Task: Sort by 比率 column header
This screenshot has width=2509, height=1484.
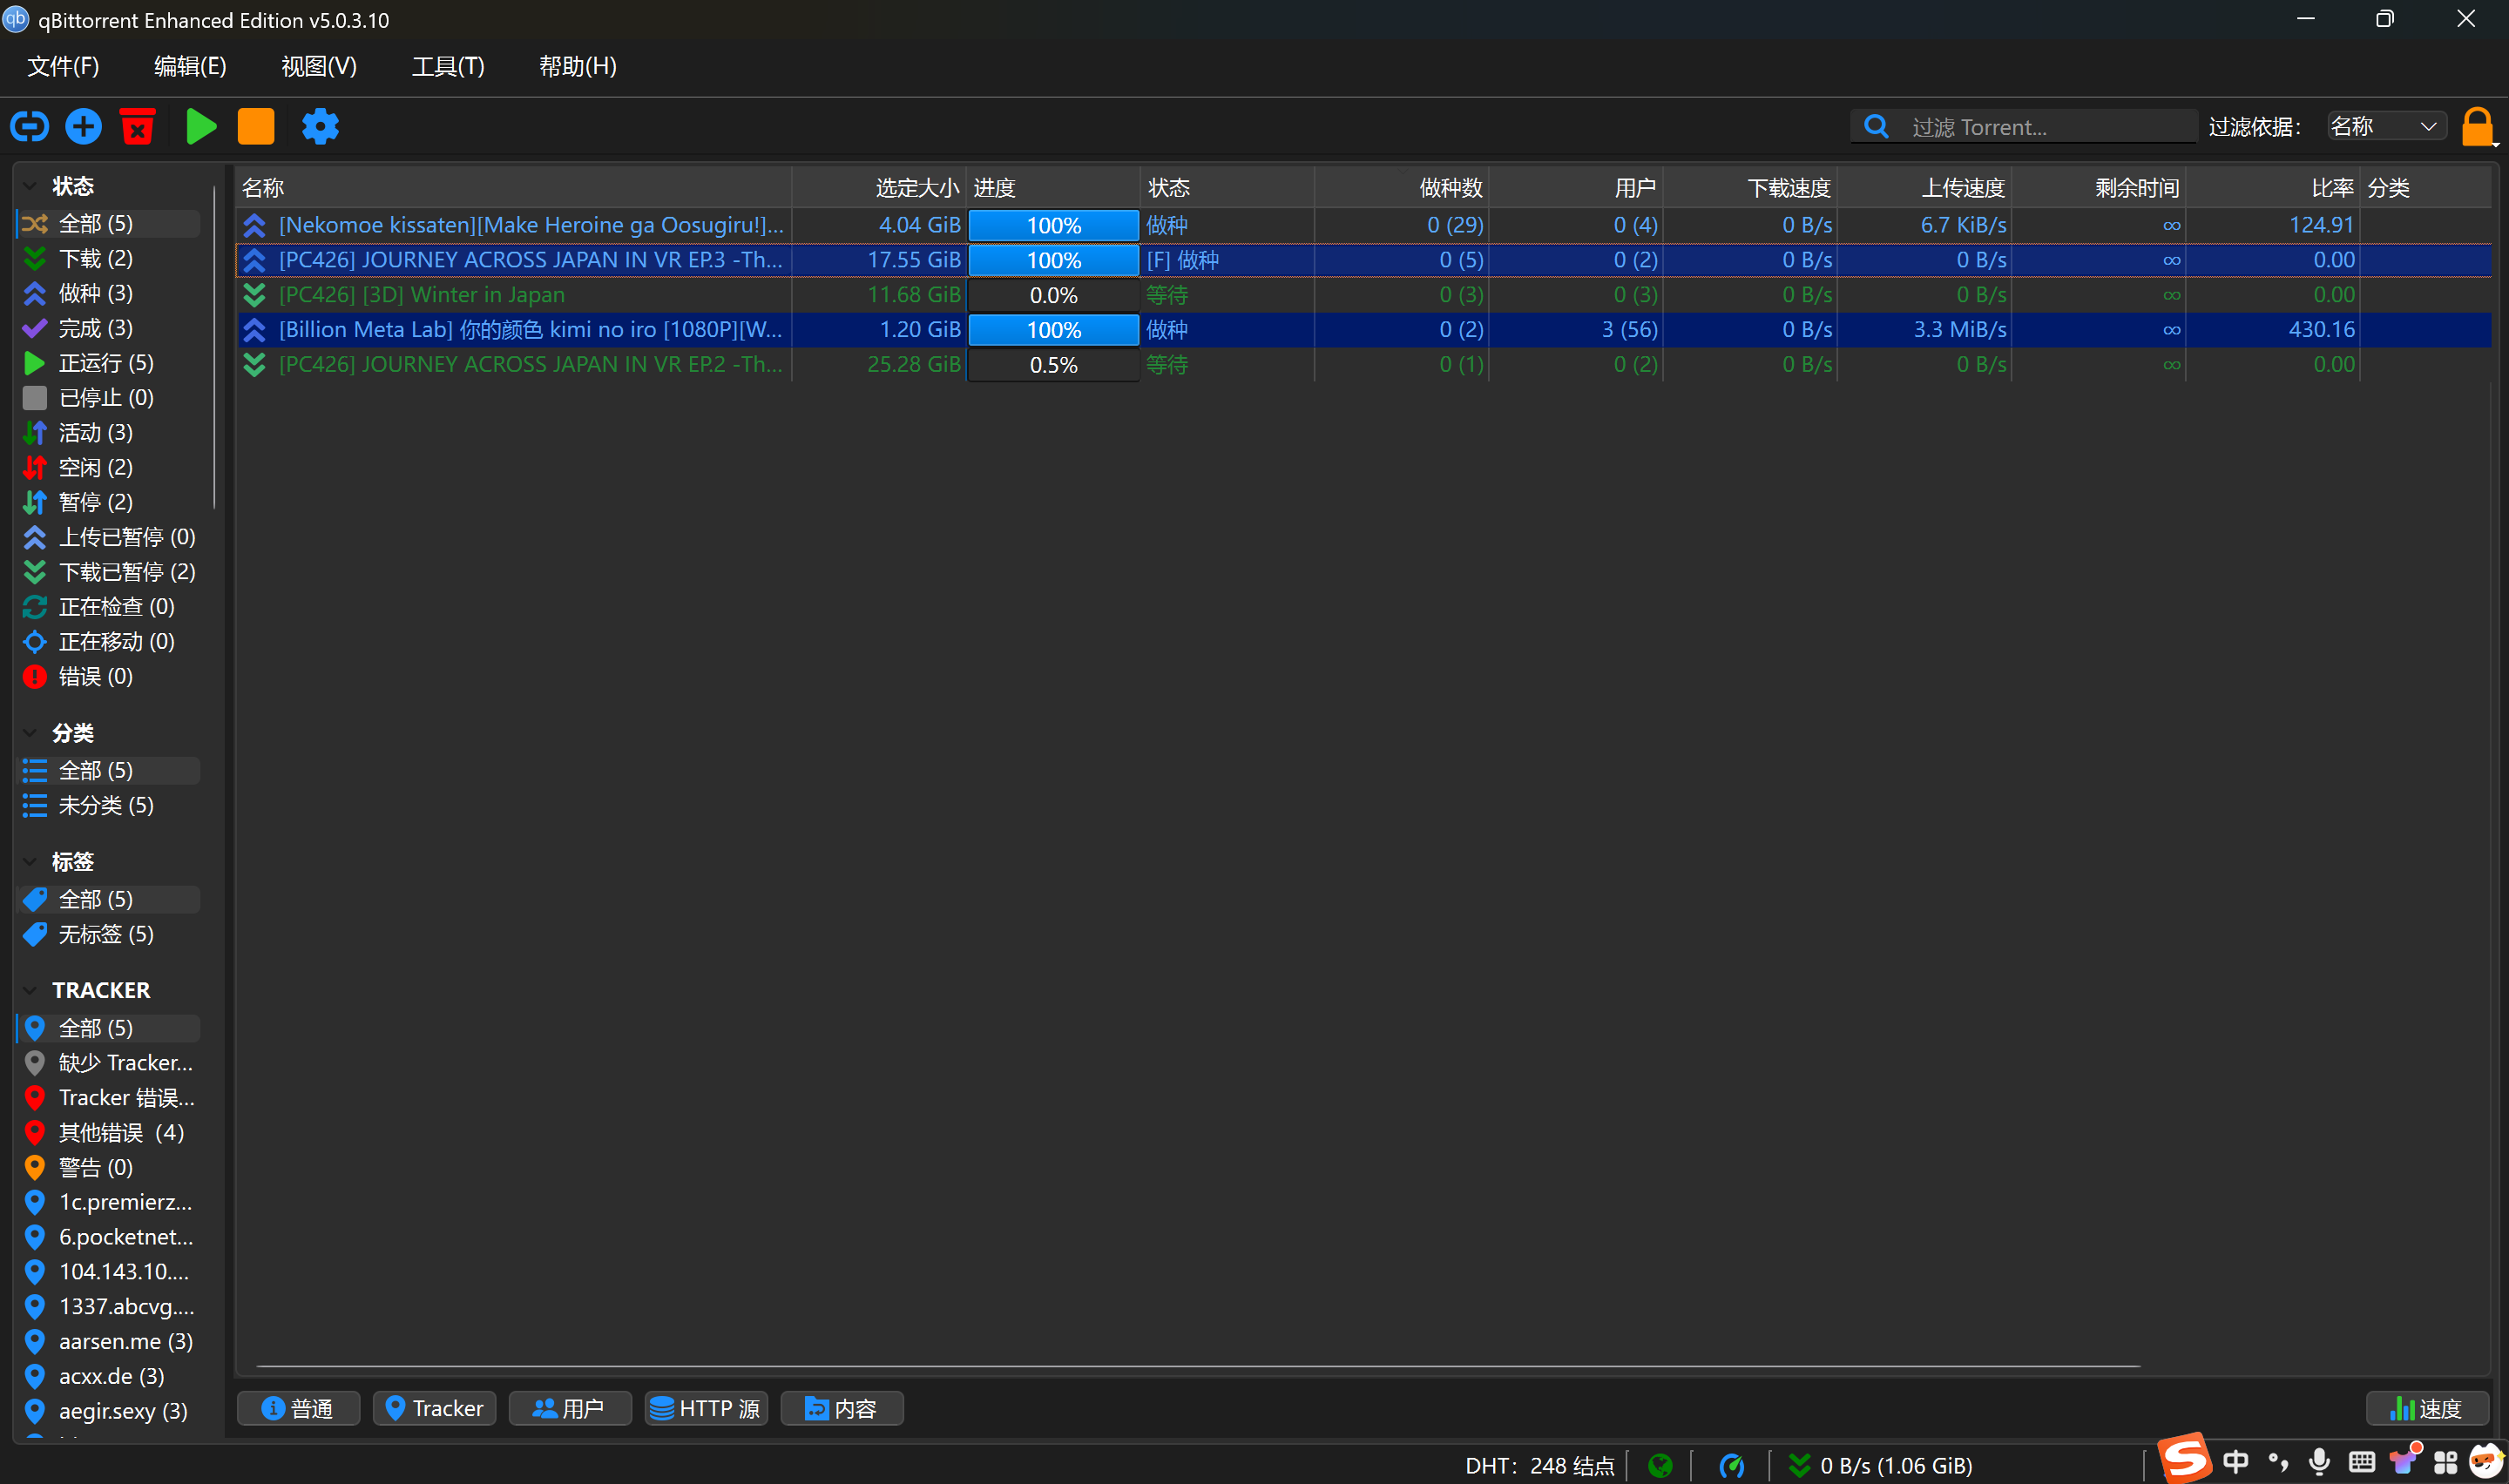Action: [2273, 188]
